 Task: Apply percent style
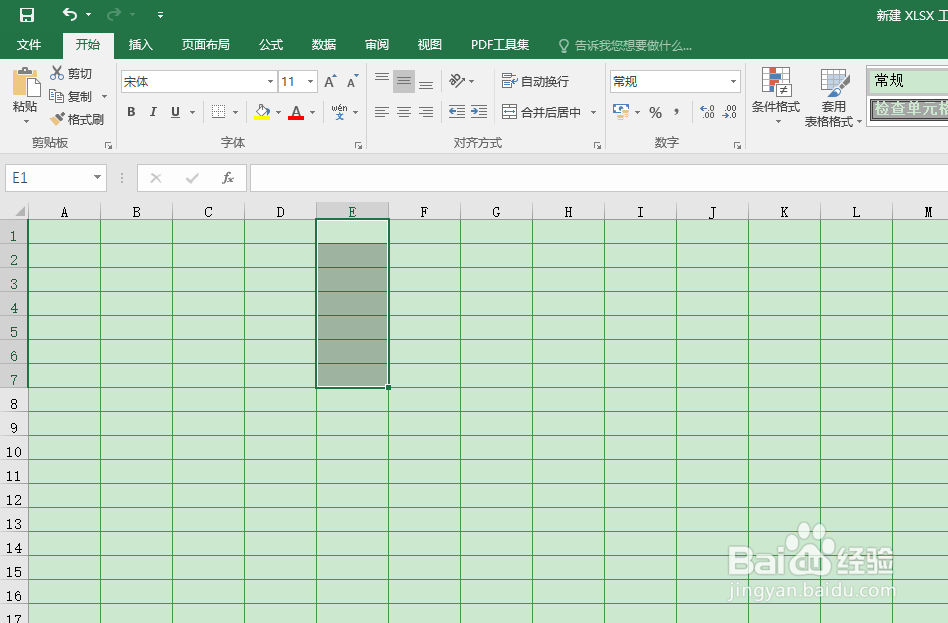pos(655,112)
